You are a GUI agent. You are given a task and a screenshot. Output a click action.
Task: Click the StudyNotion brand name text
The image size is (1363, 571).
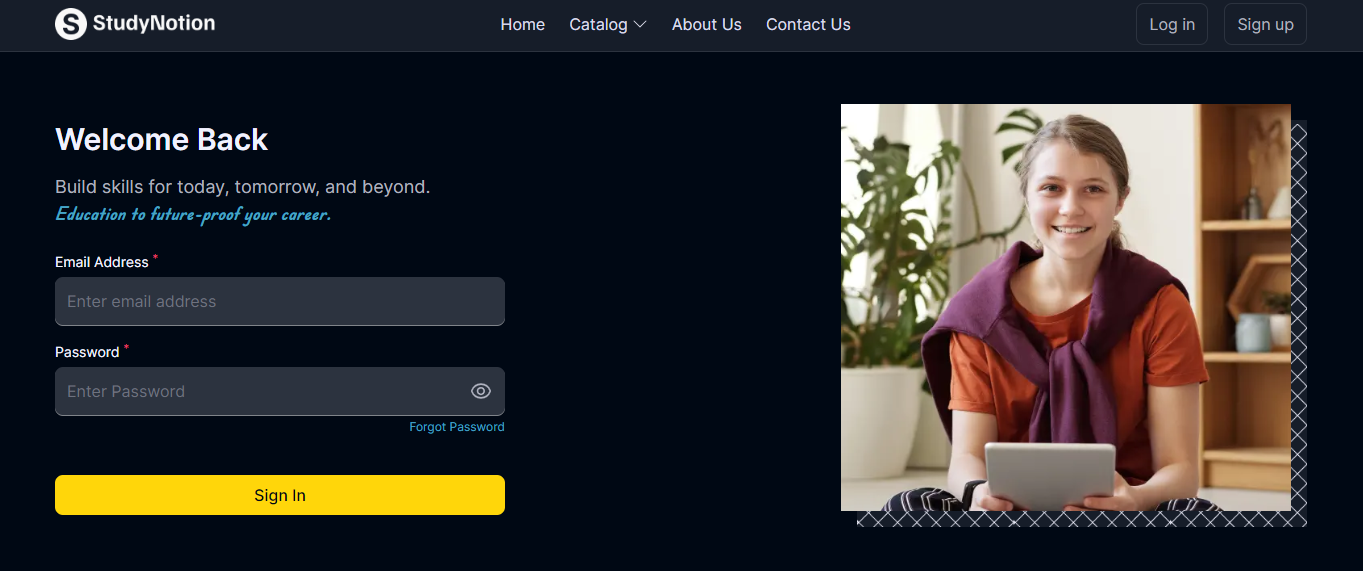point(154,23)
